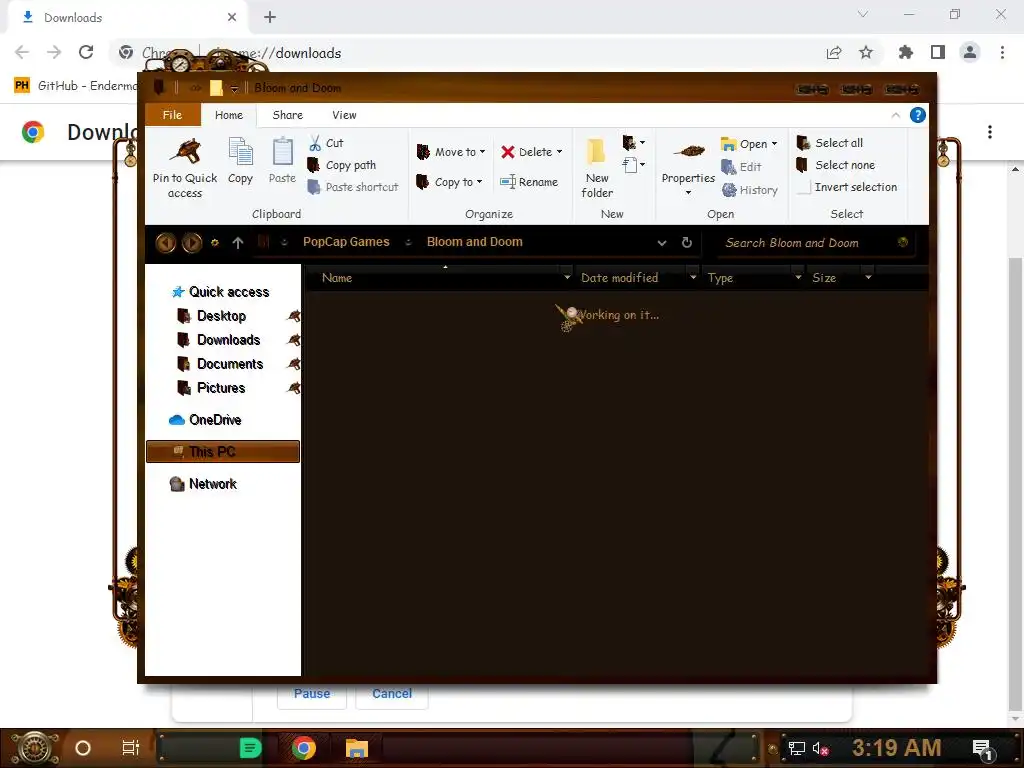Collapse the Explorer ribbon
Screen dimensions: 1024x768
pyautogui.click(x=895, y=116)
